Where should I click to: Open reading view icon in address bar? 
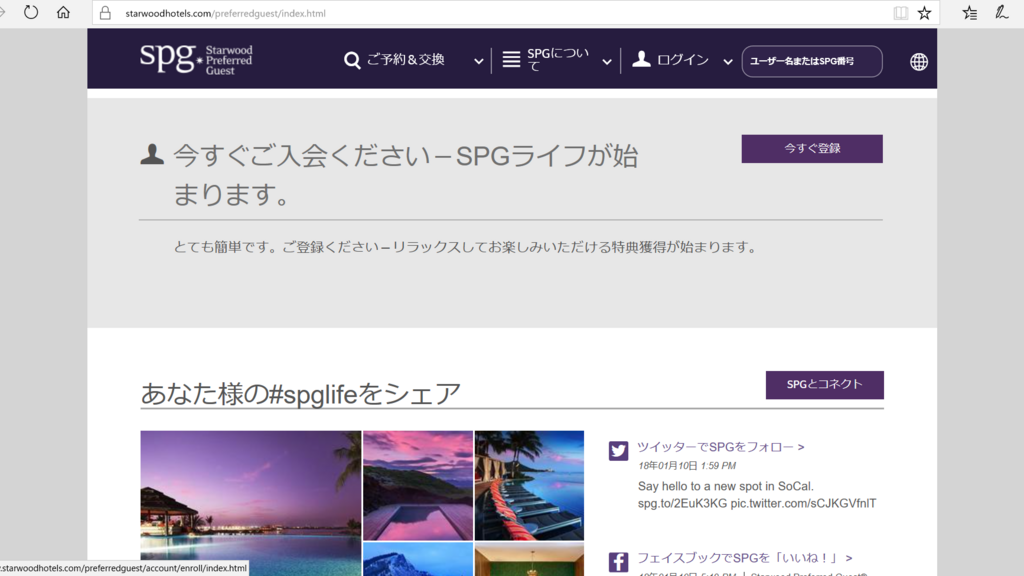[901, 13]
